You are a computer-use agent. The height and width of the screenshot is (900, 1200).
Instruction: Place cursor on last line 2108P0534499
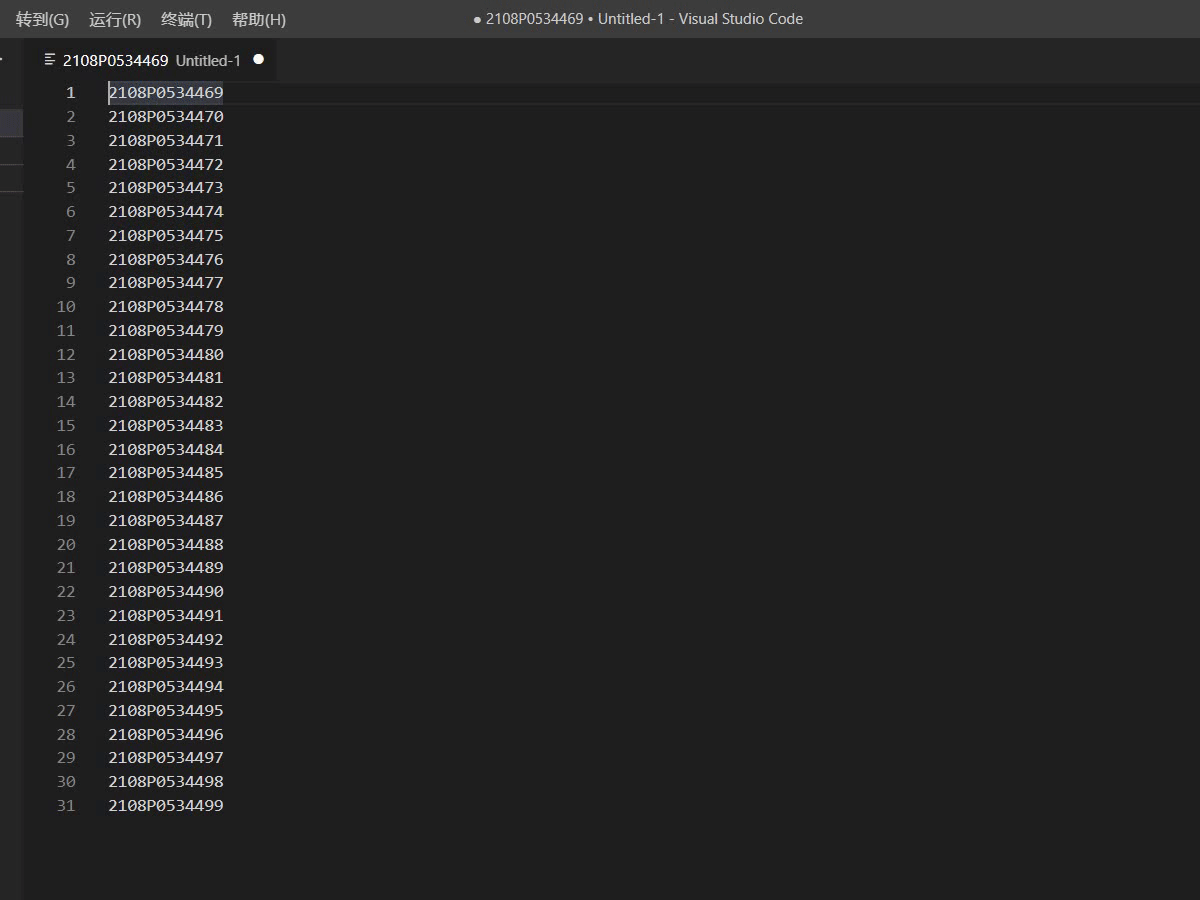click(x=166, y=806)
